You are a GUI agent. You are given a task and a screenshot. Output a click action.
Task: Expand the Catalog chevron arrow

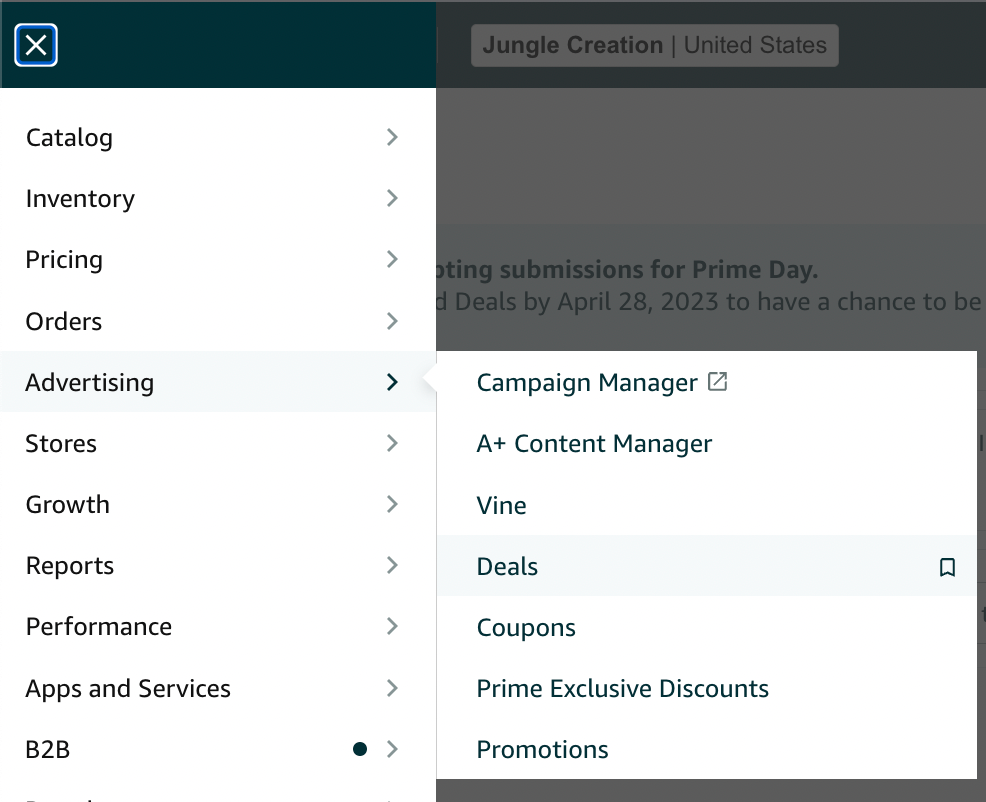coord(392,137)
